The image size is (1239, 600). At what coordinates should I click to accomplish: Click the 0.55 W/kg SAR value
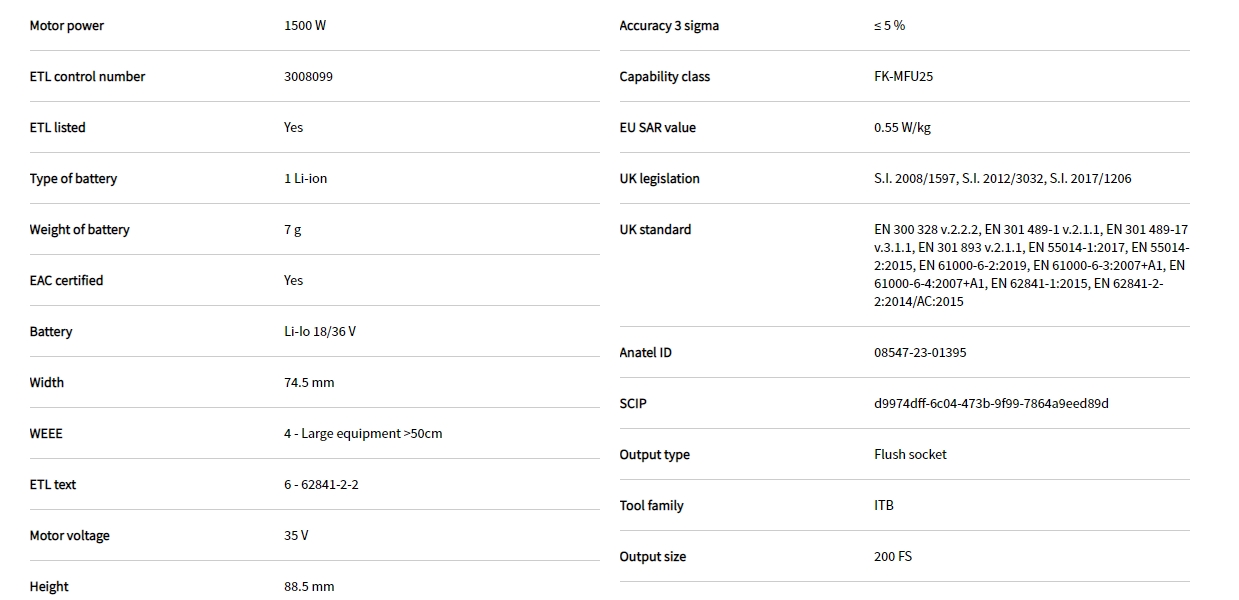click(x=902, y=128)
